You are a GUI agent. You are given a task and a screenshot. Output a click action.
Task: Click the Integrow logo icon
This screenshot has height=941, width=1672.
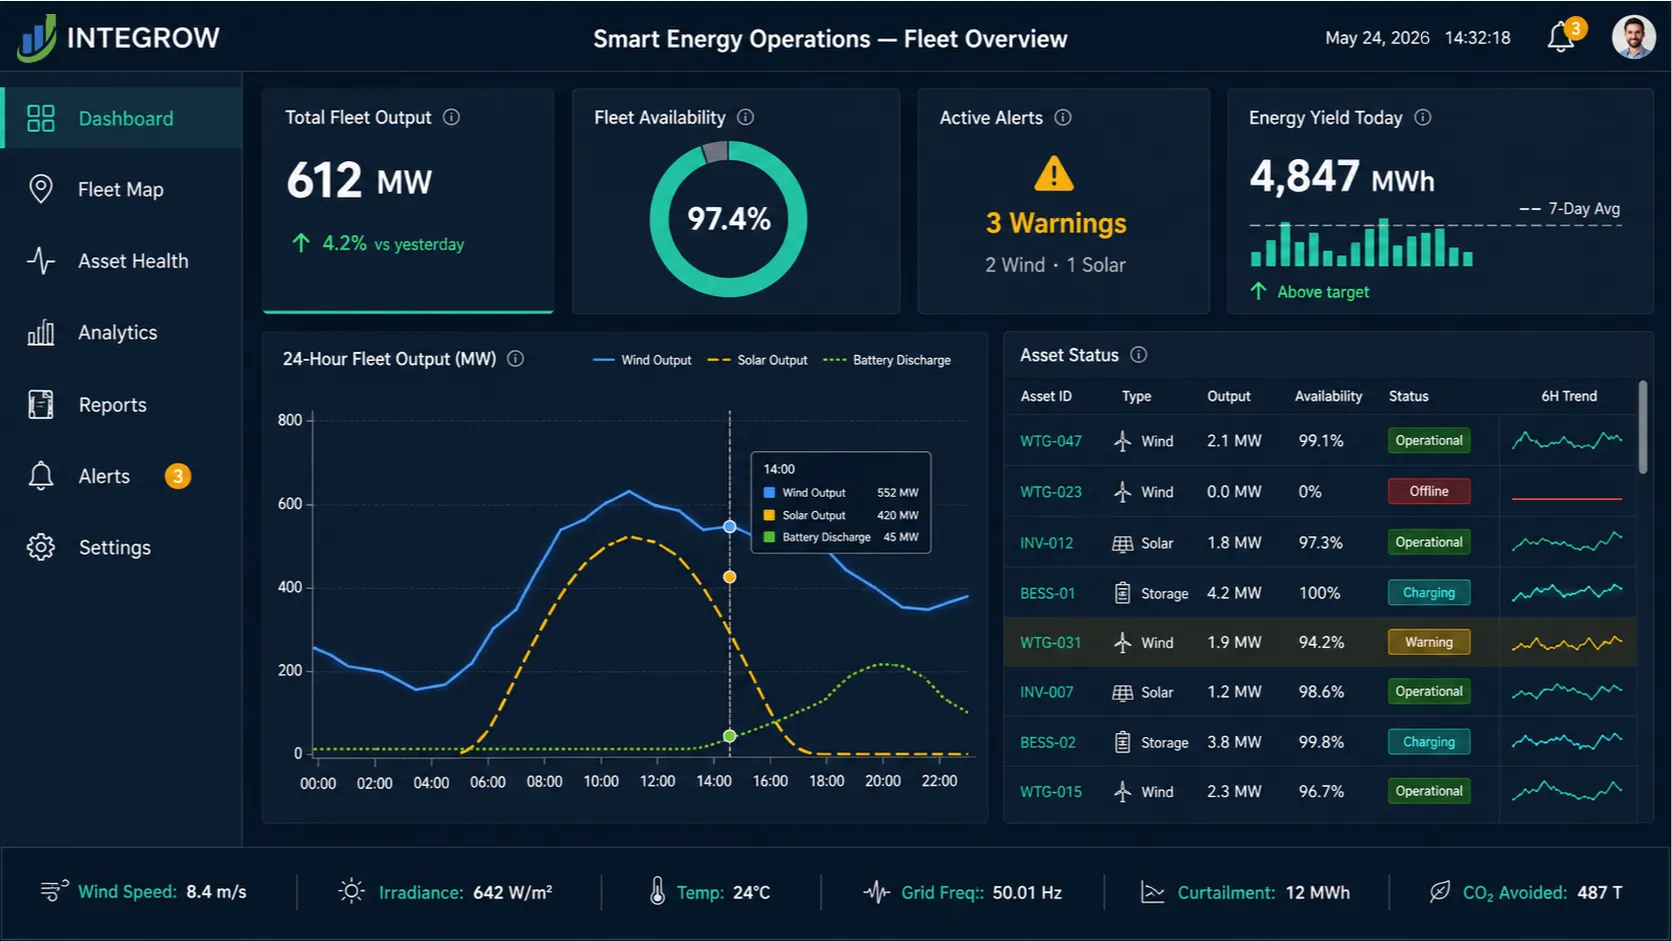click(37, 38)
